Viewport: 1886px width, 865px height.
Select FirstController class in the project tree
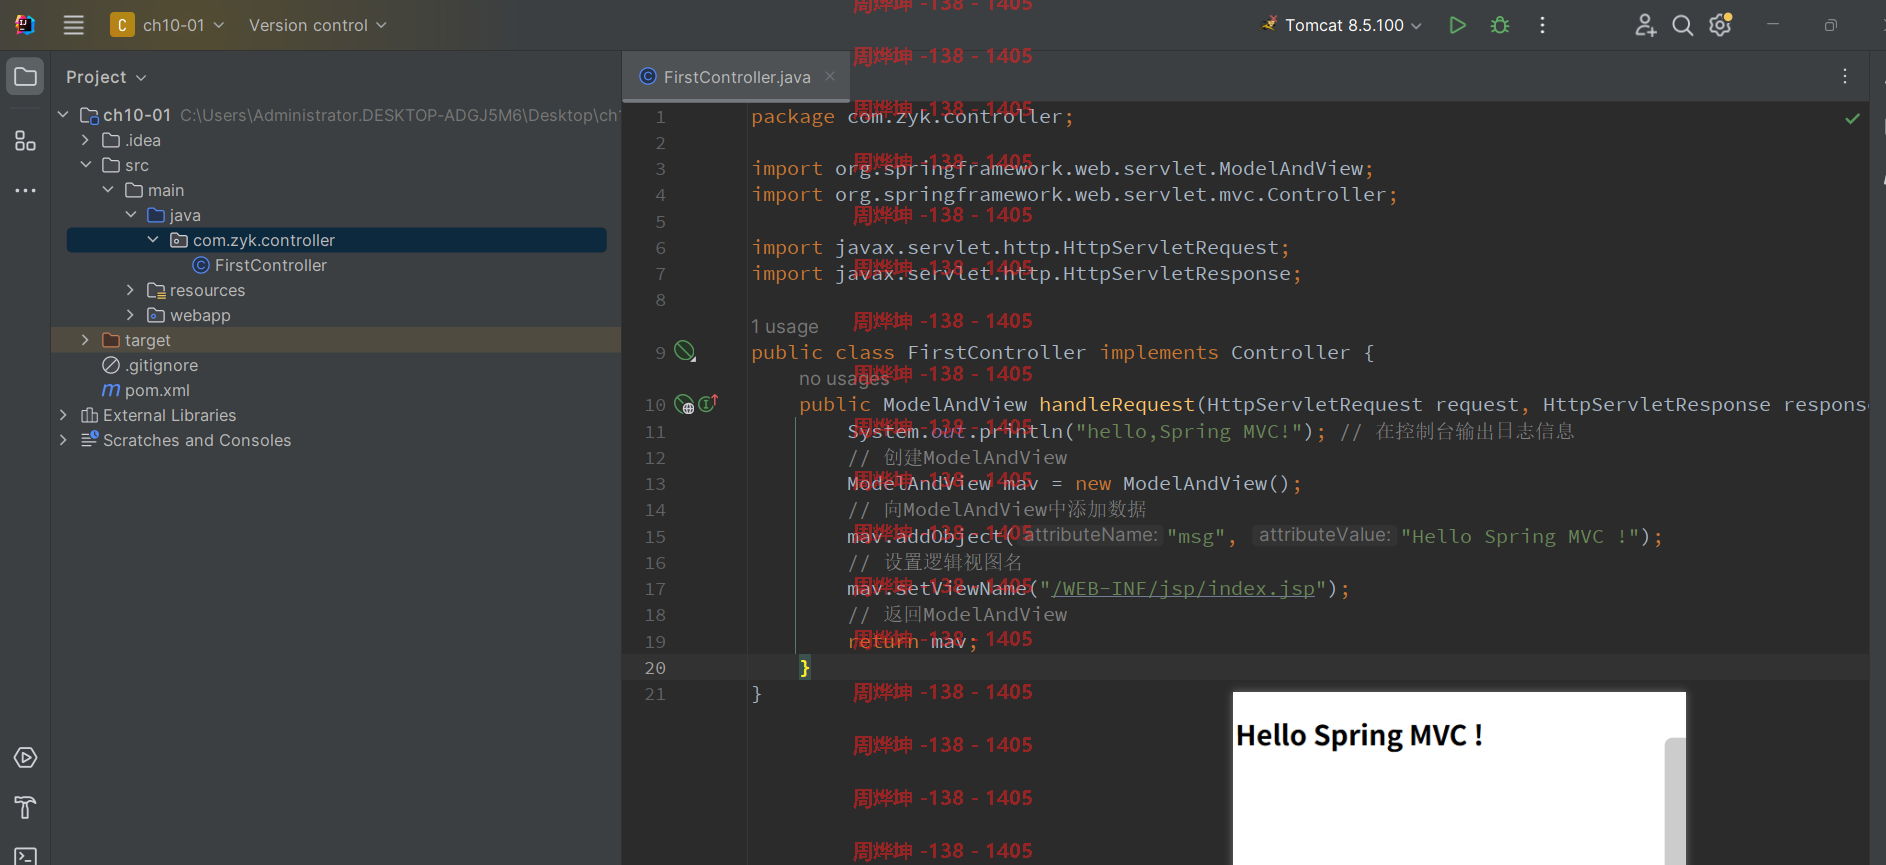point(260,265)
